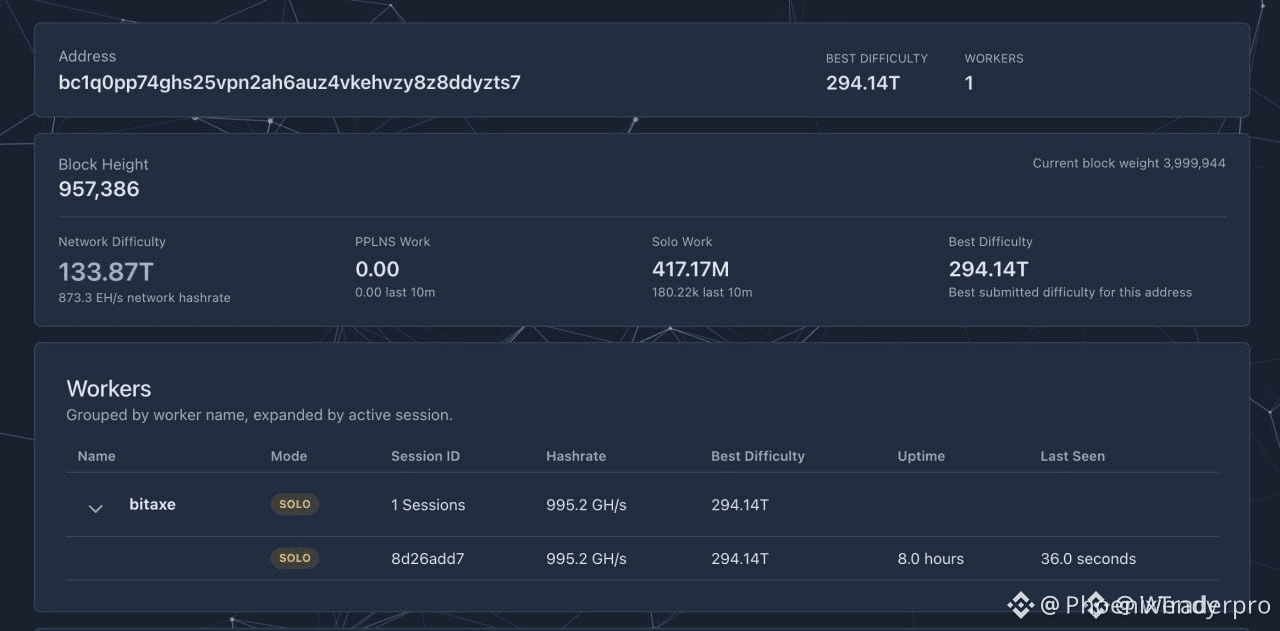Click the 294.14T value in address card

click(863, 83)
